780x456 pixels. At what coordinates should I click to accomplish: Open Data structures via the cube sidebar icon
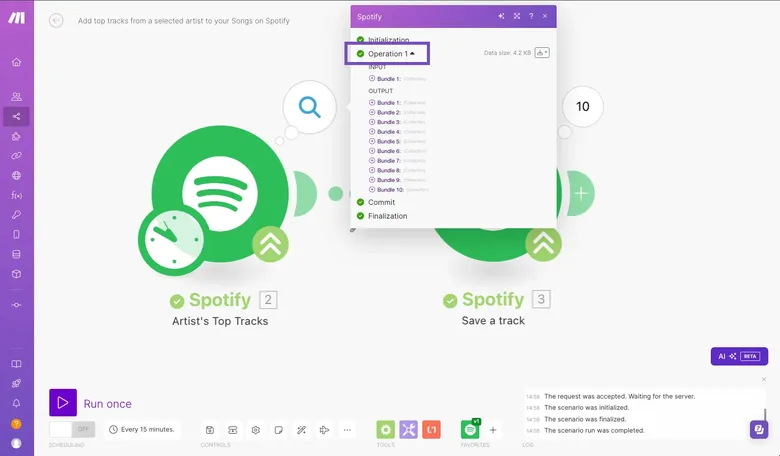click(x=16, y=274)
